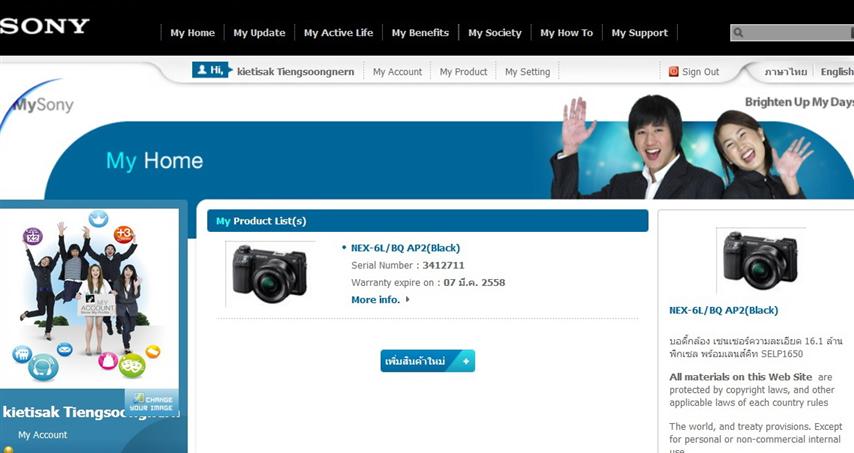Open the My Active Life menu
Viewport: 854px width, 453px height.
pos(338,33)
